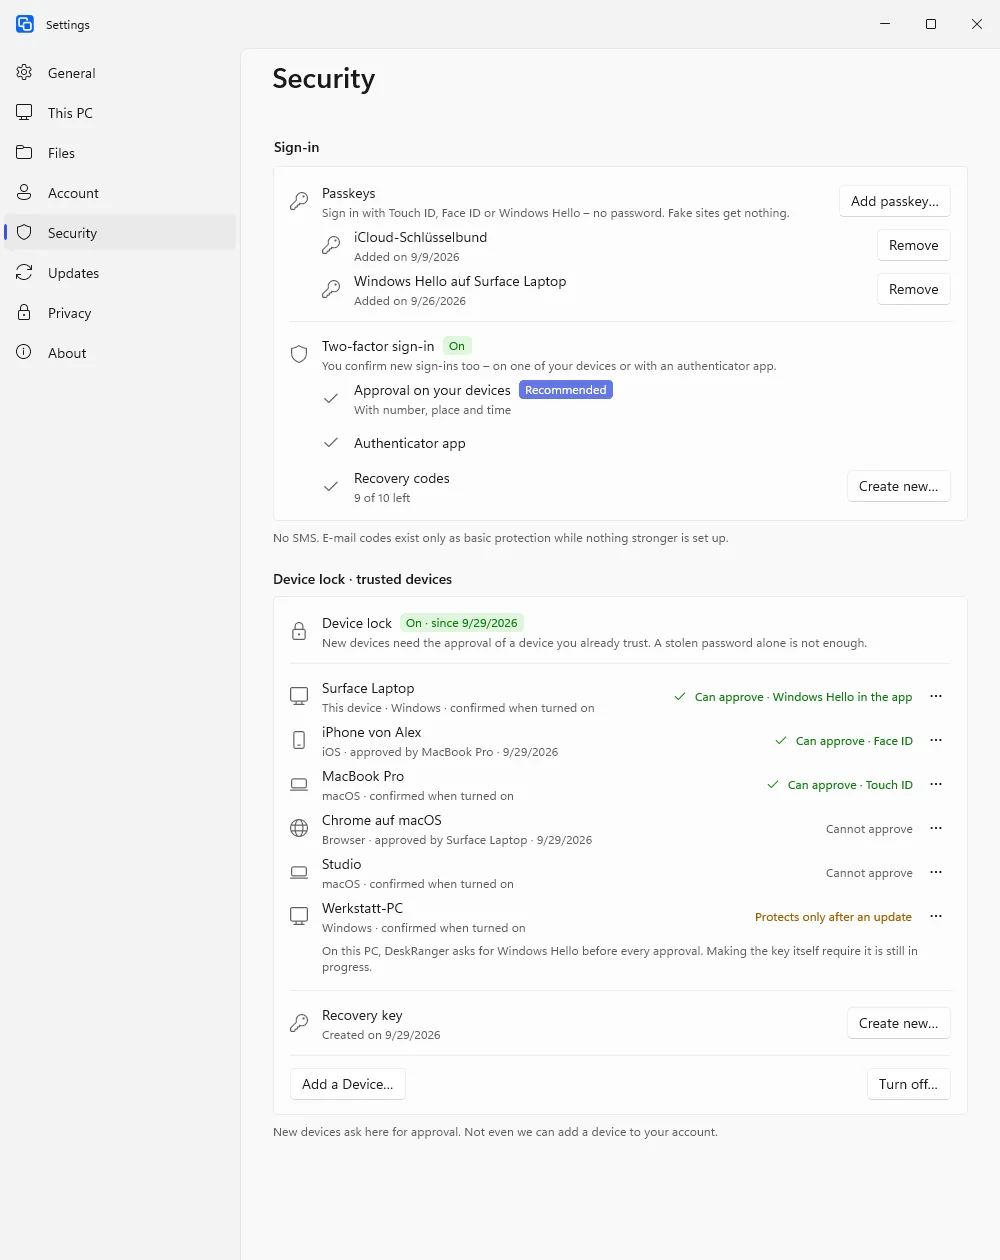The height and width of the screenshot is (1260, 1000).
Task: Click the laptop icon for Studio
Action: pyautogui.click(x=299, y=872)
